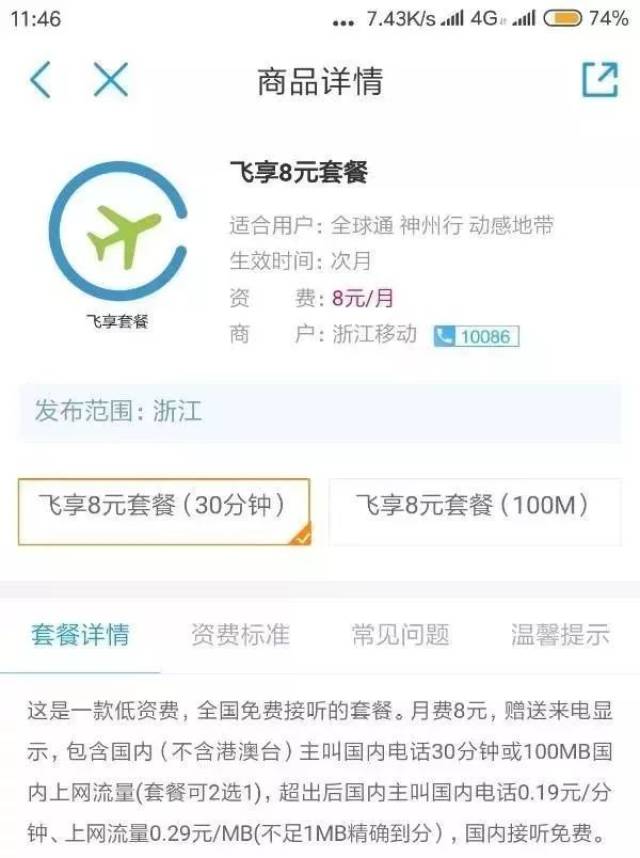Image resolution: width=640 pixels, height=858 pixels.
Task: Tap the 飞享8元套餐 product heading
Action: click(x=298, y=172)
